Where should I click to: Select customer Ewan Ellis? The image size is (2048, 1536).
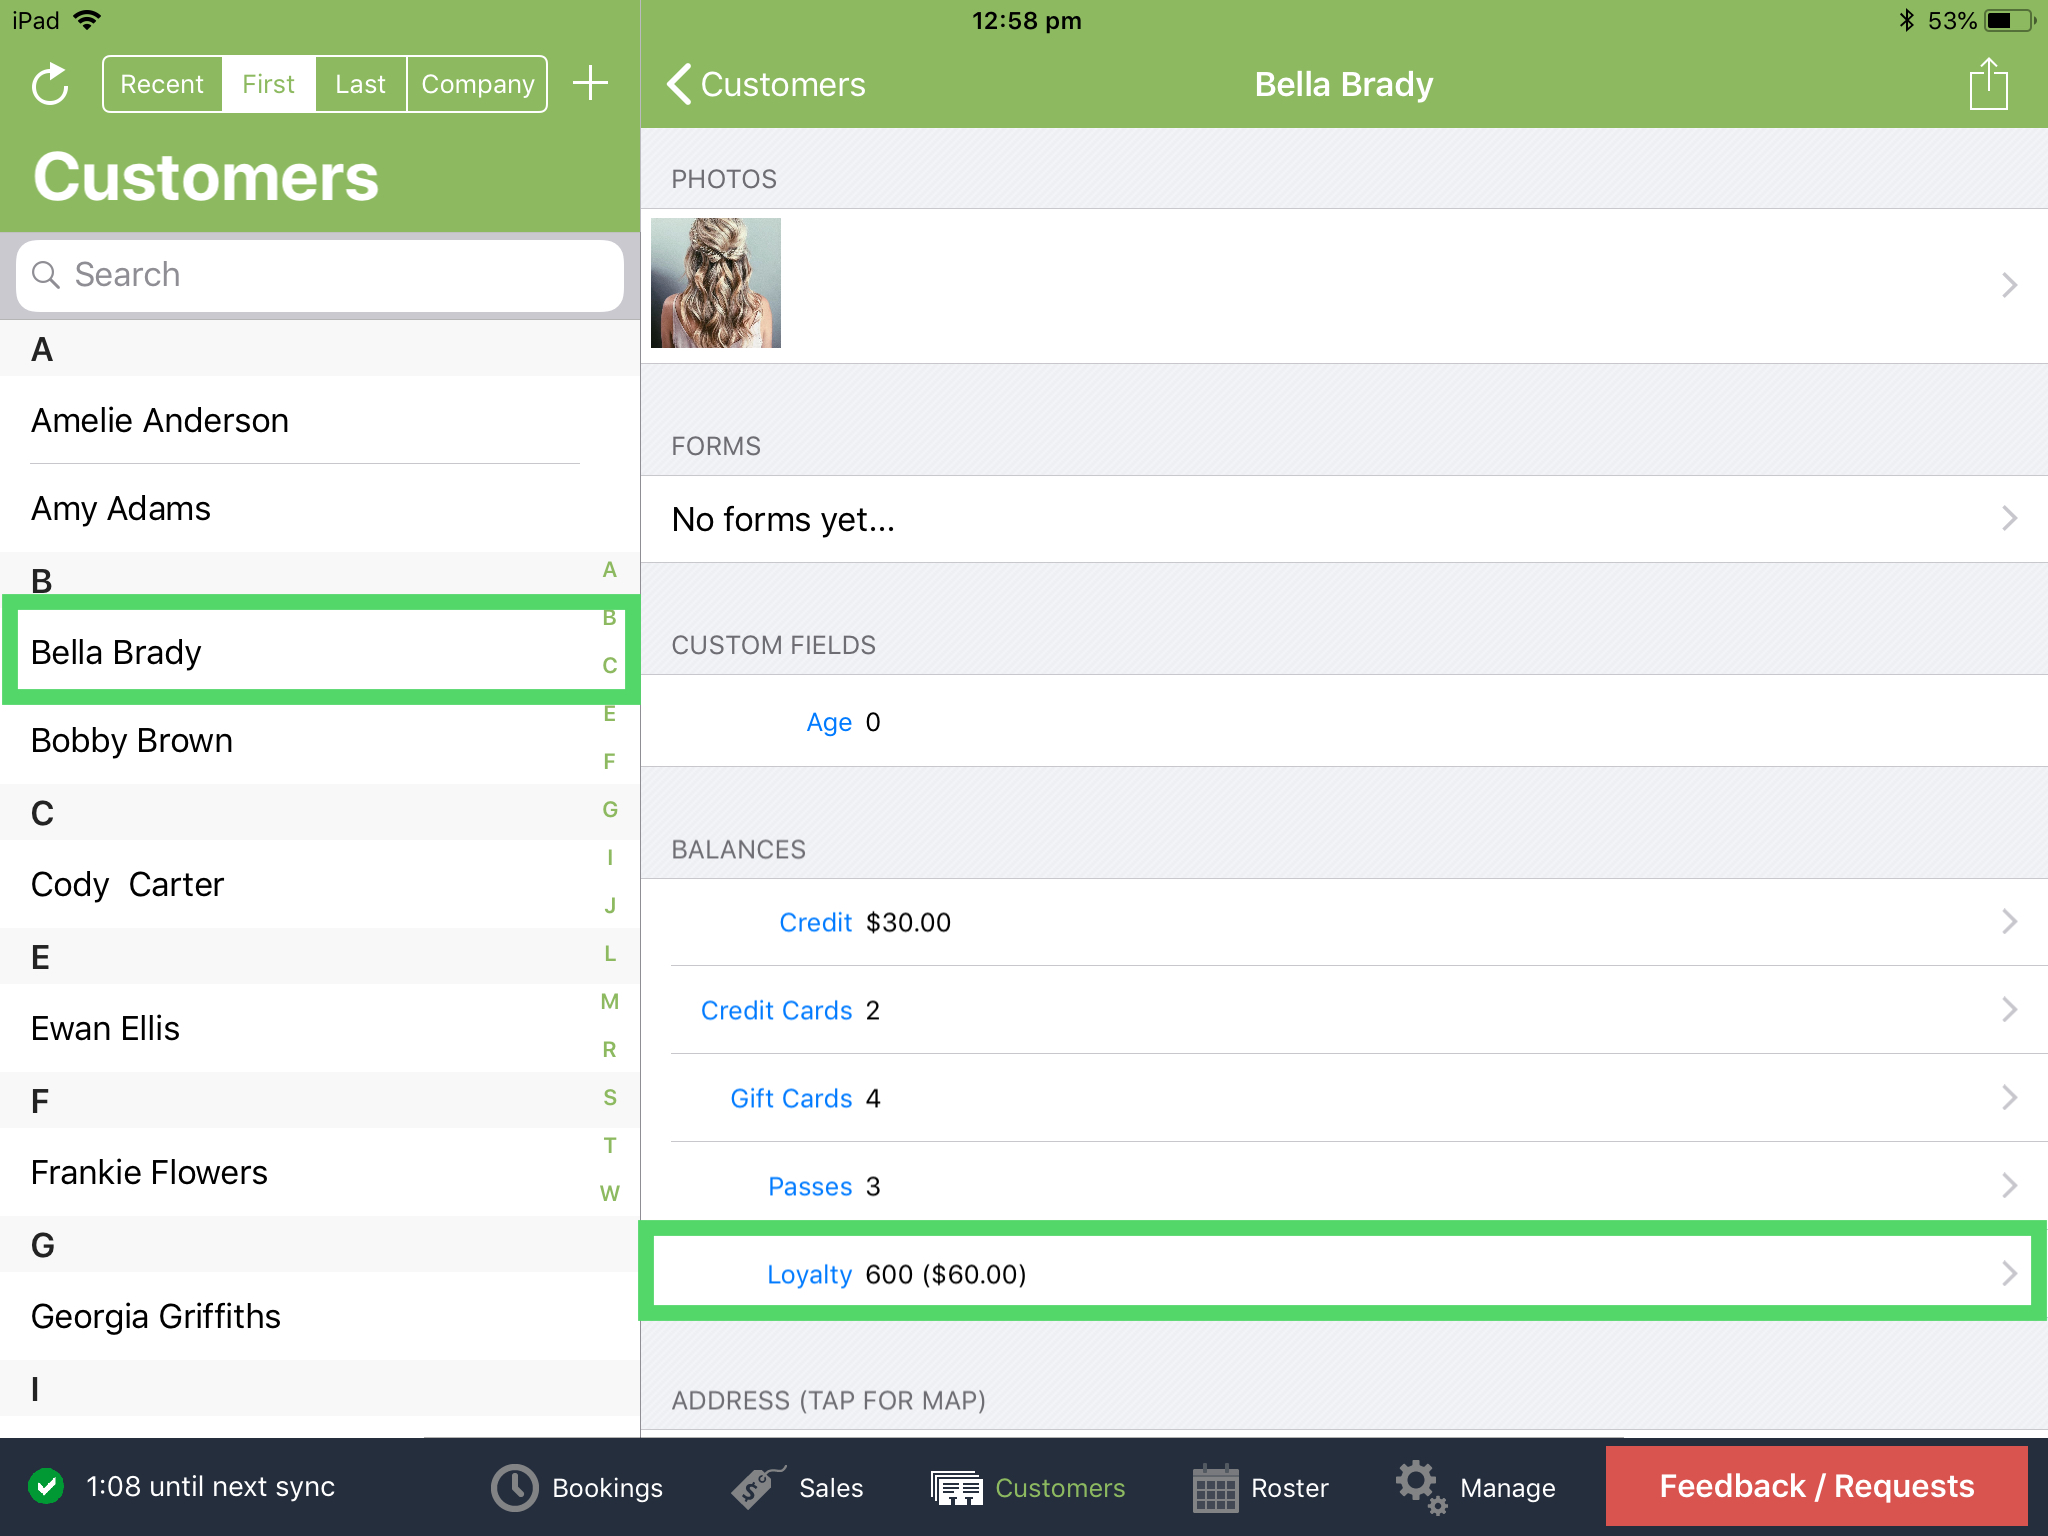point(320,1028)
